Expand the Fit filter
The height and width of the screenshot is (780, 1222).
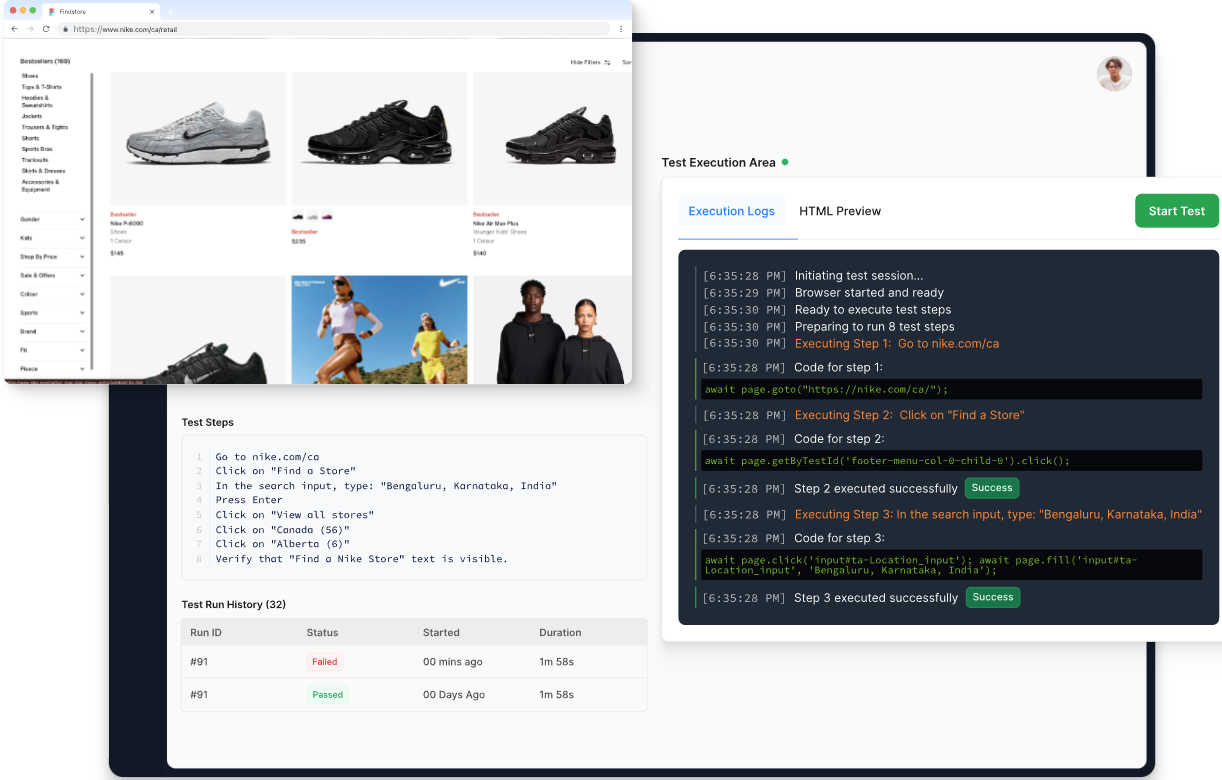(x=53, y=350)
